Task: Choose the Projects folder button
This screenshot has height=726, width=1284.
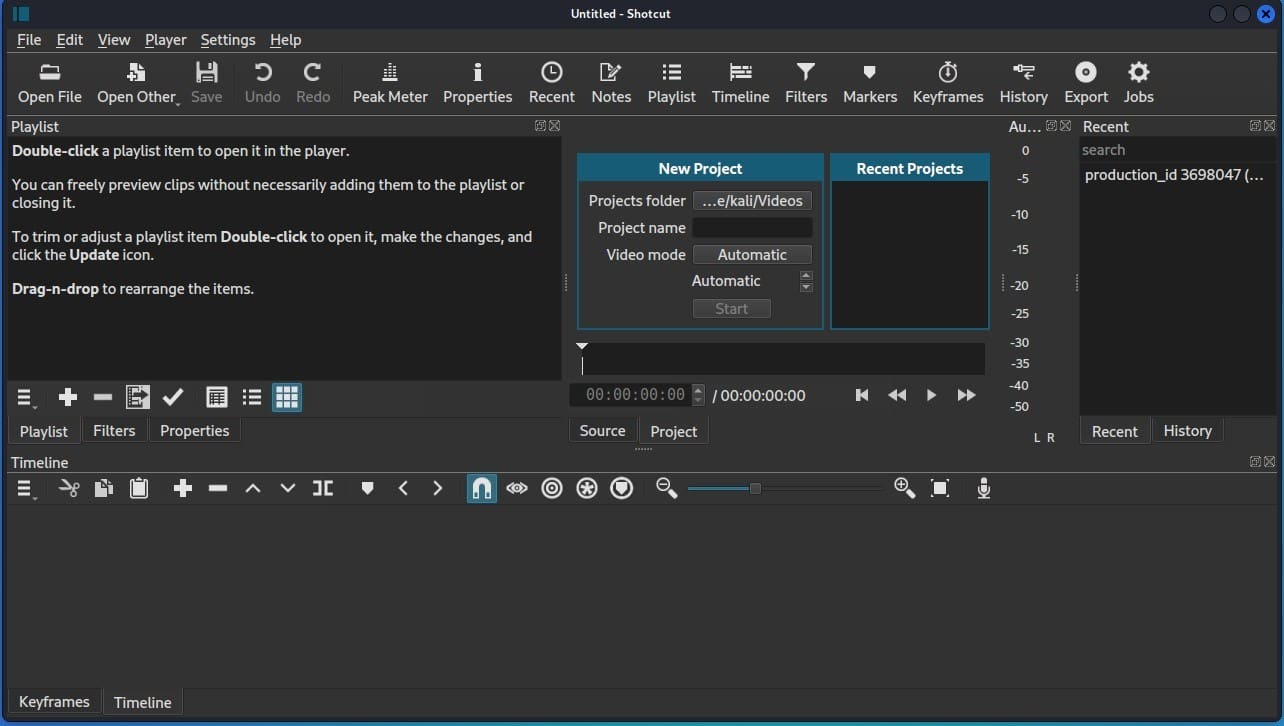Action: click(x=752, y=201)
